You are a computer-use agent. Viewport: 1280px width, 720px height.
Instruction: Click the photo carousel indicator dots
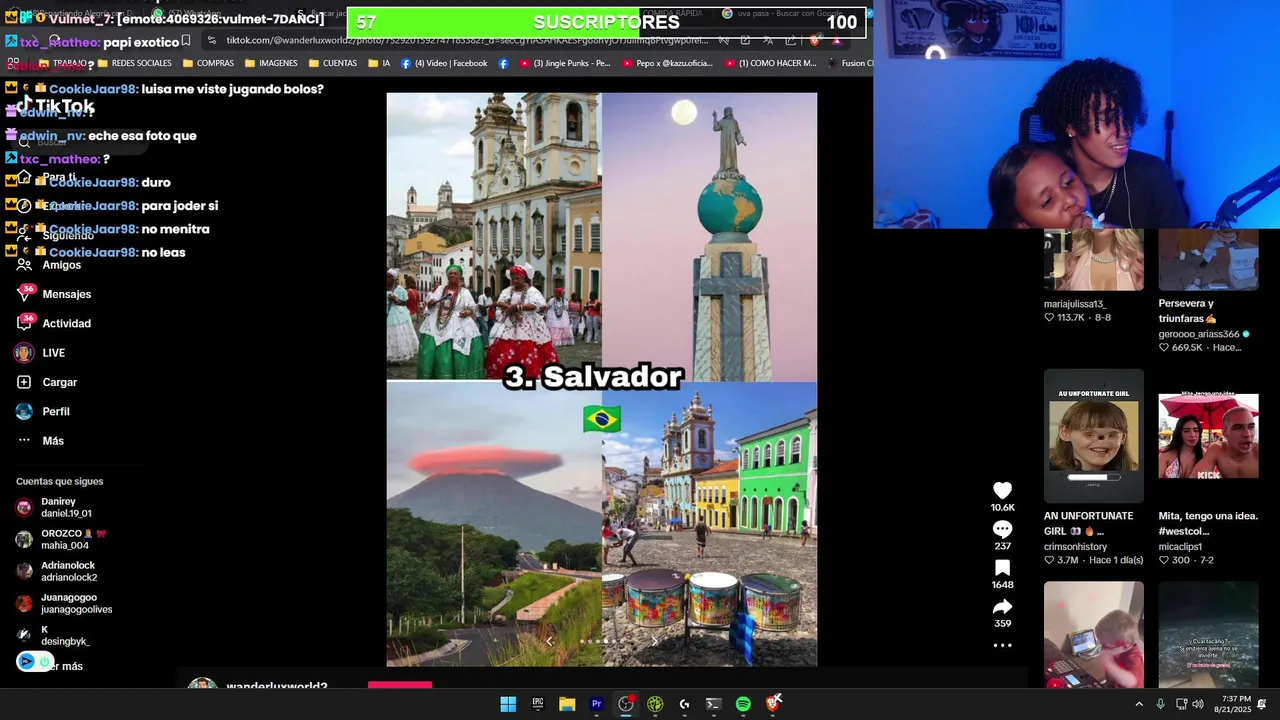[601, 641]
